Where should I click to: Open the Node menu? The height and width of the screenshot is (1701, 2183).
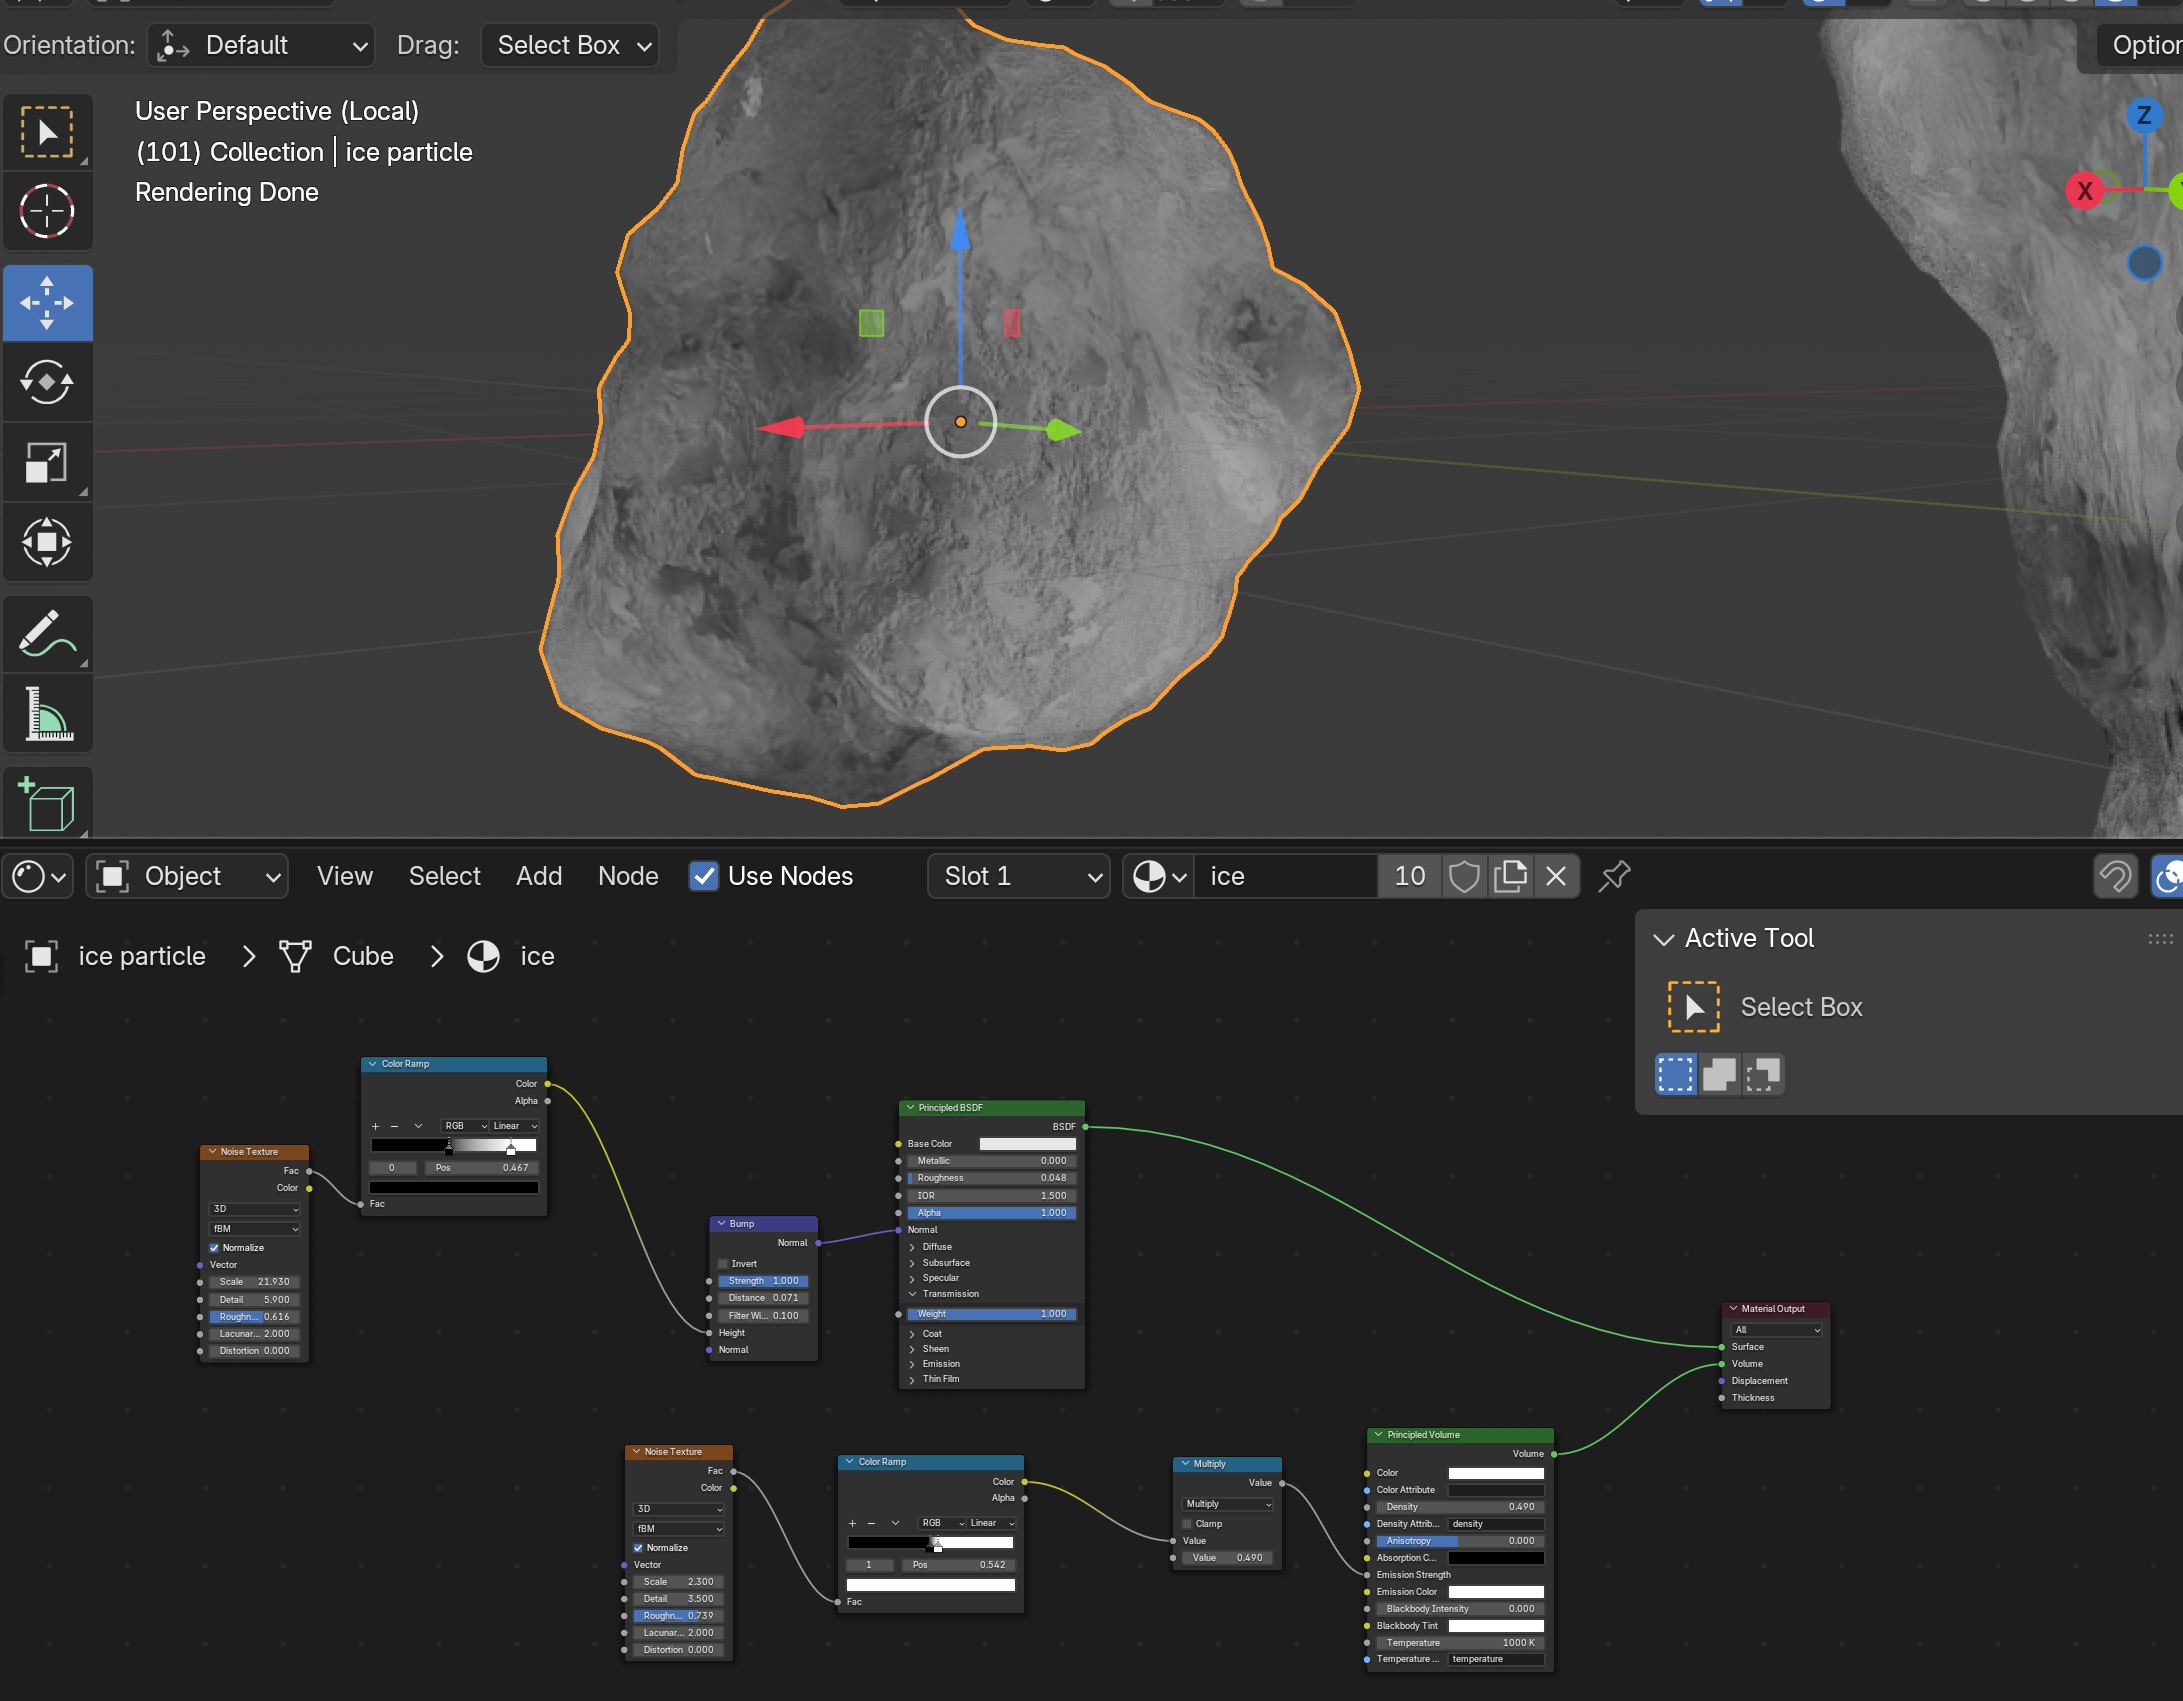(x=628, y=877)
